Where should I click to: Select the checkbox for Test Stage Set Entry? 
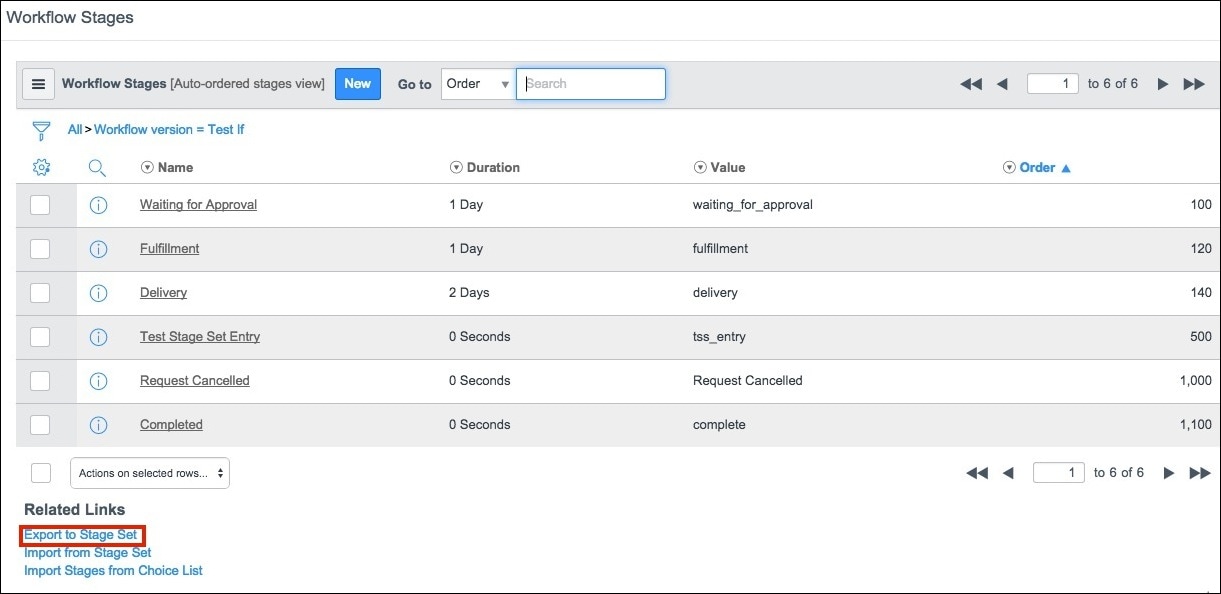(41, 337)
